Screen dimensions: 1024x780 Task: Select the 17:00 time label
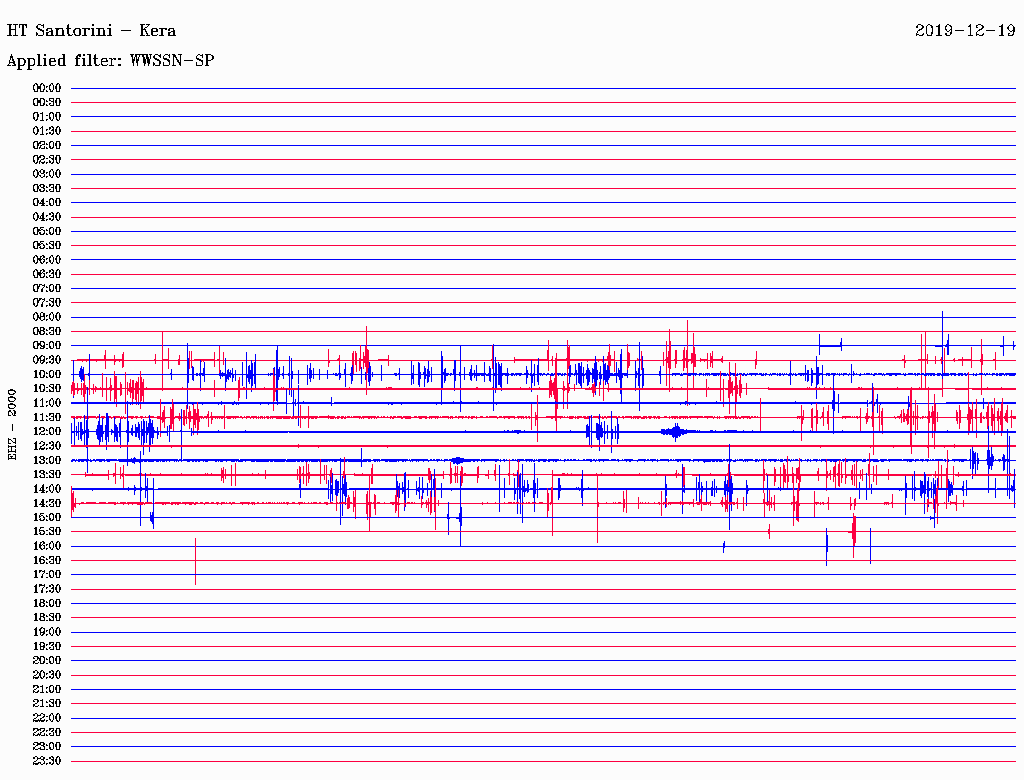[47, 575]
